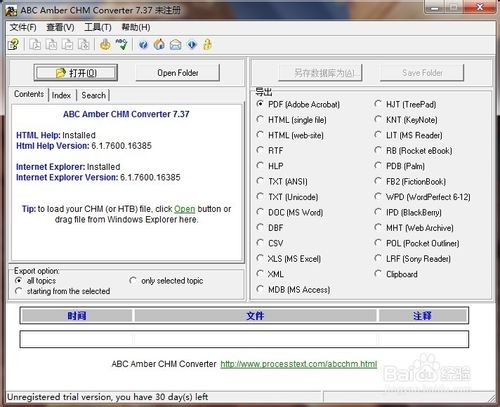The image size is (500, 407).
Task: Choose the DBF export format
Action: [270, 228]
